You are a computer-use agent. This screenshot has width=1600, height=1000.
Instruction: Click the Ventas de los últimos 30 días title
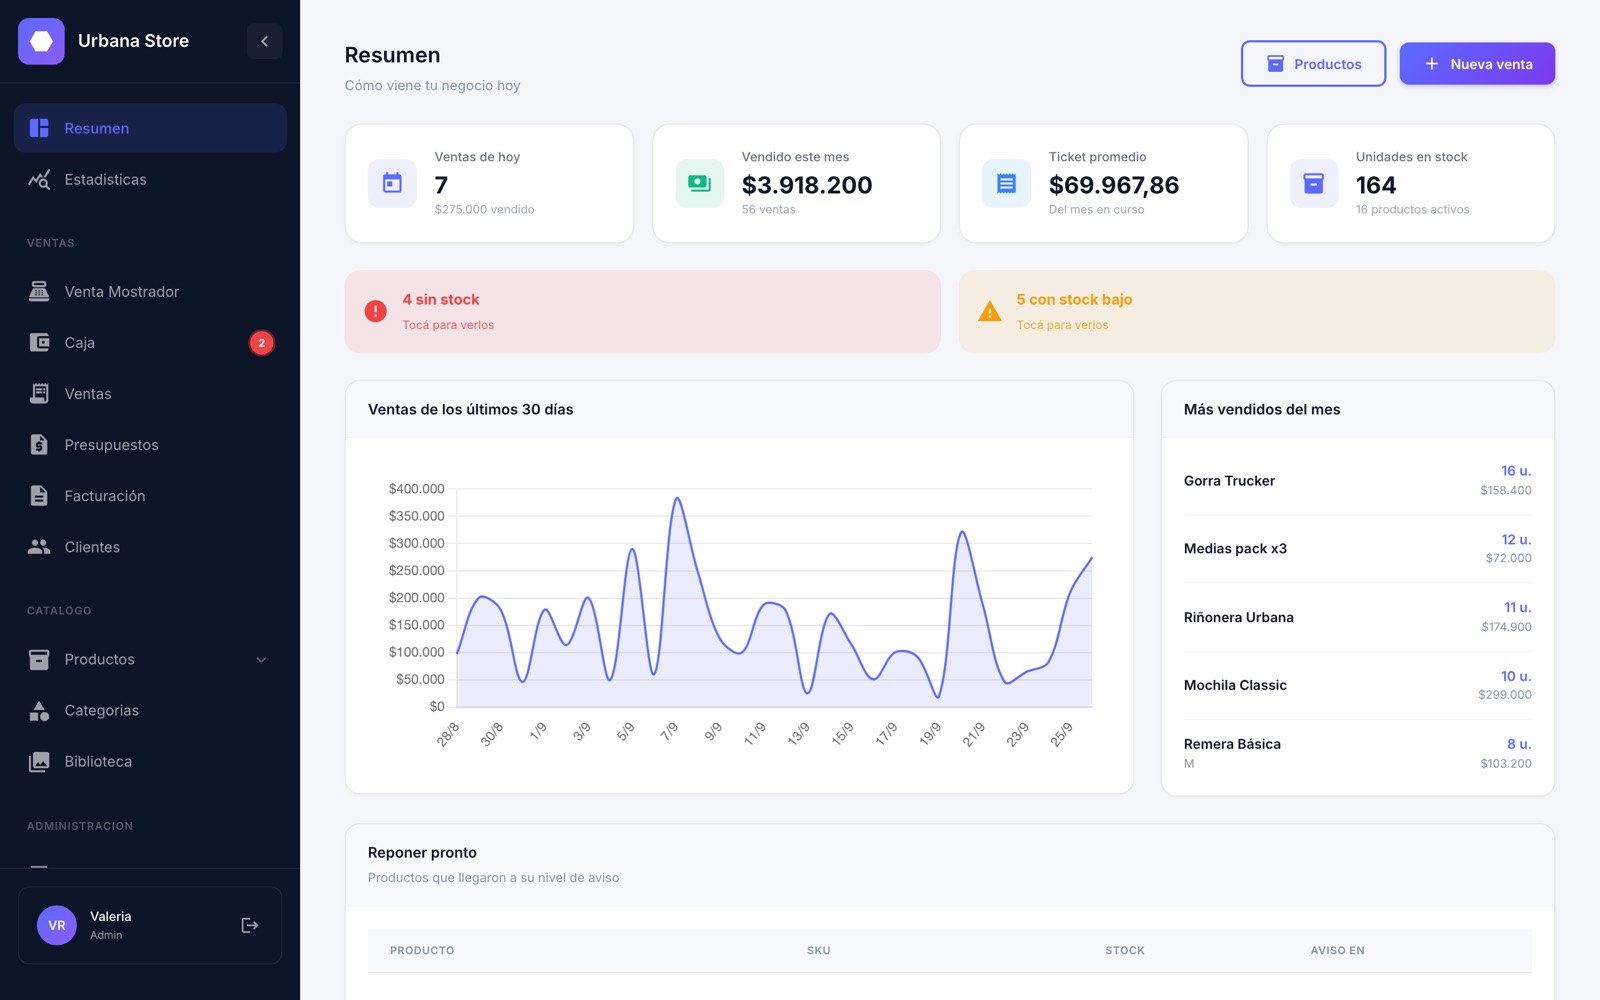[471, 409]
